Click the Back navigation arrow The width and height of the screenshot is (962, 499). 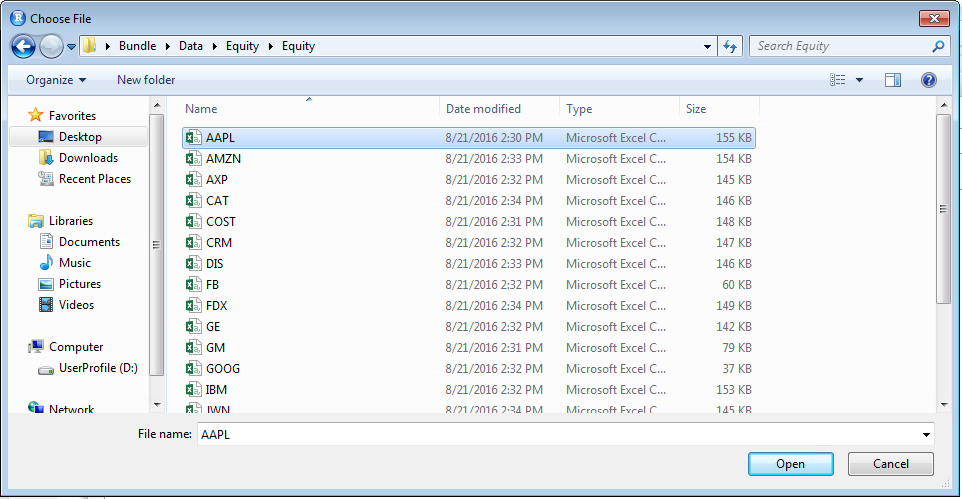tap(23, 47)
